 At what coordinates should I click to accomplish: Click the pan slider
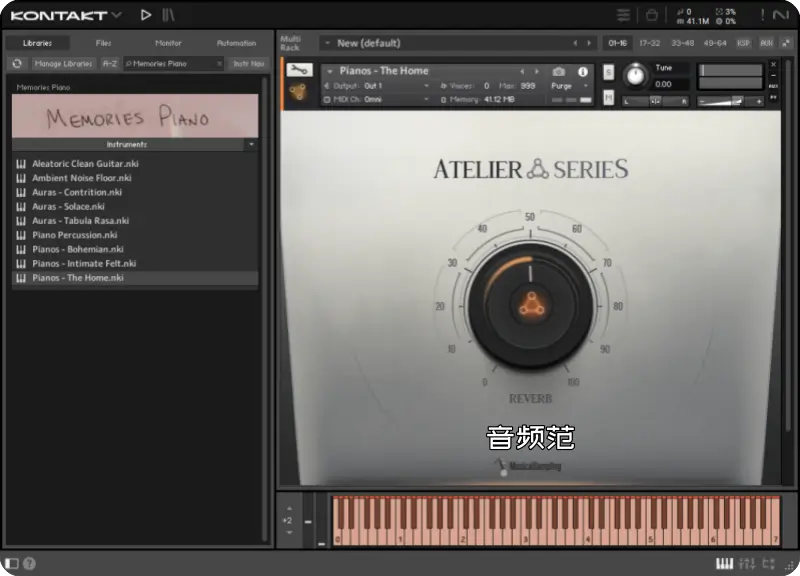coord(655,102)
